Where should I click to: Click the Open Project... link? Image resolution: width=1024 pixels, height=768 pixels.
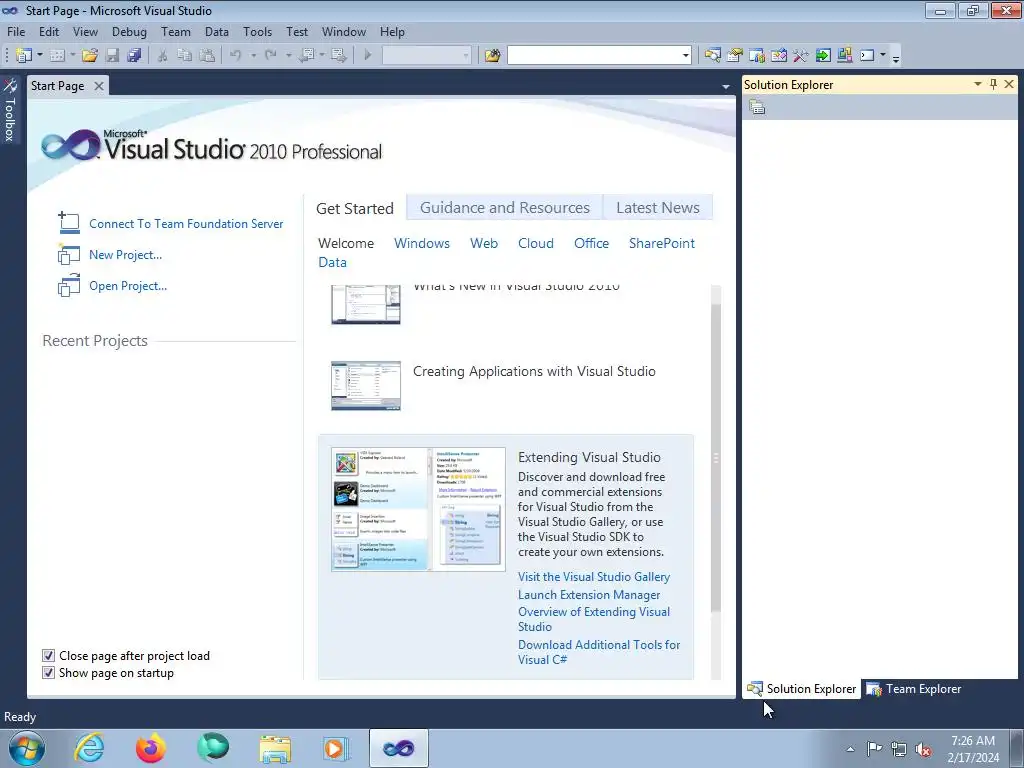(128, 286)
